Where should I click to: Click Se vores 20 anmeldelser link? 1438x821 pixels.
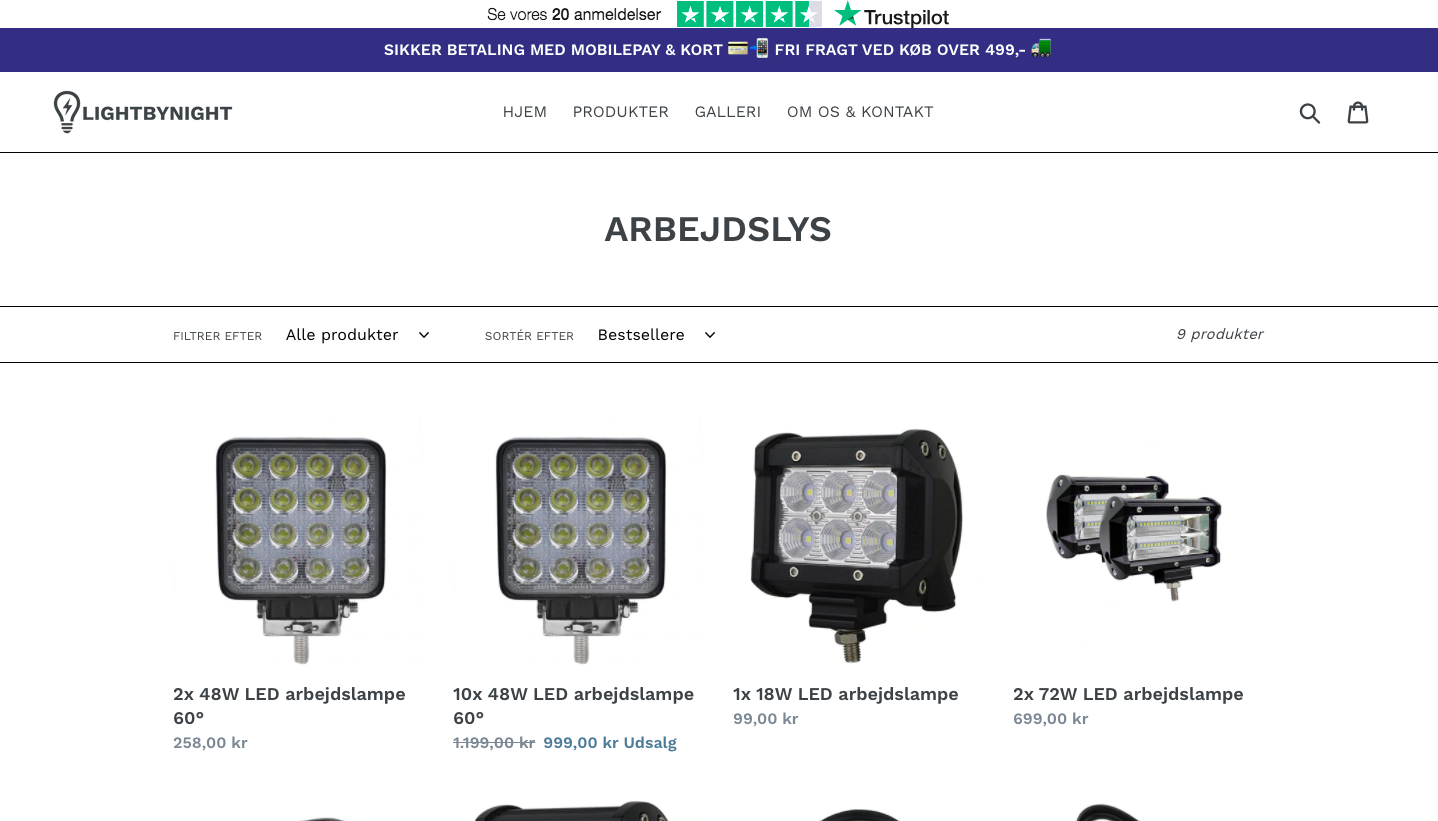point(574,14)
